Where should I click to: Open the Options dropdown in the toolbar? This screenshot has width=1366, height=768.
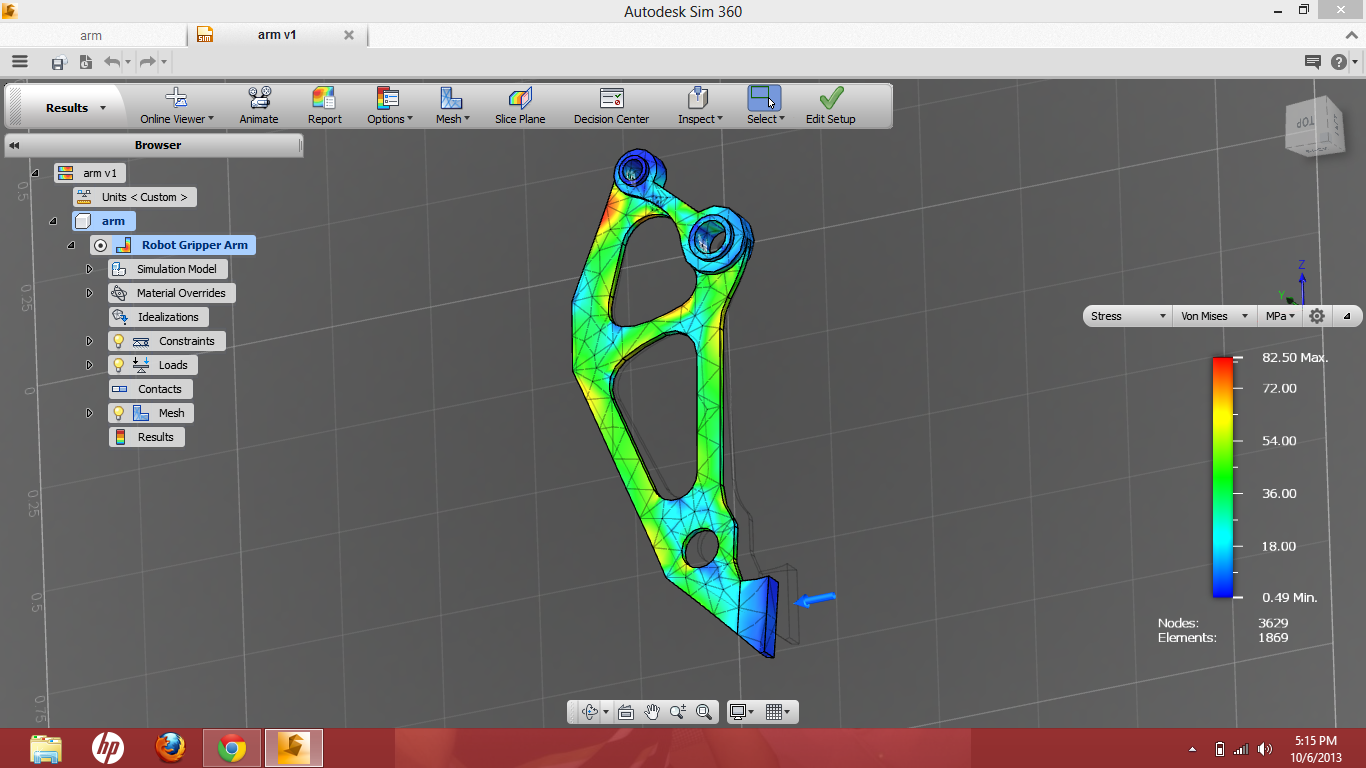pos(389,106)
